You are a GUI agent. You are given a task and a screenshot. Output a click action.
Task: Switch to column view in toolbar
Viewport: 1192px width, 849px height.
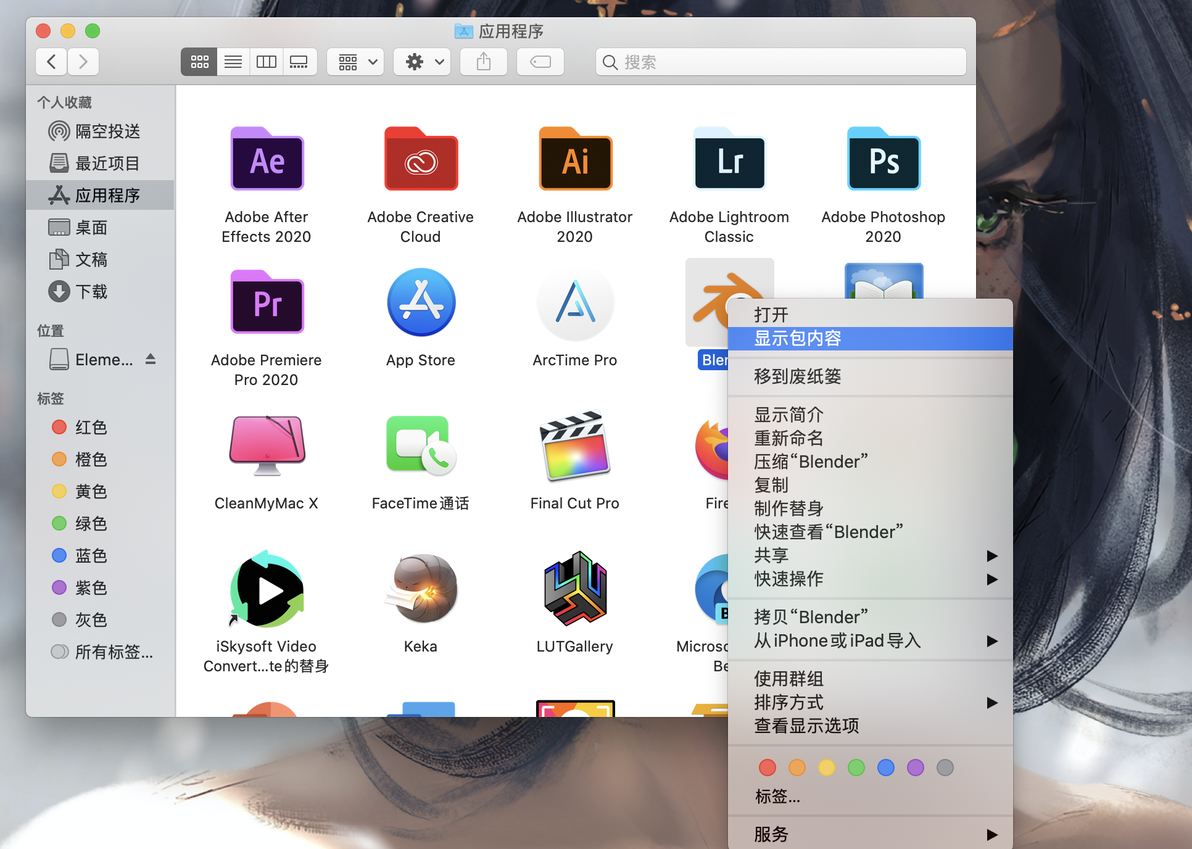[x=266, y=62]
